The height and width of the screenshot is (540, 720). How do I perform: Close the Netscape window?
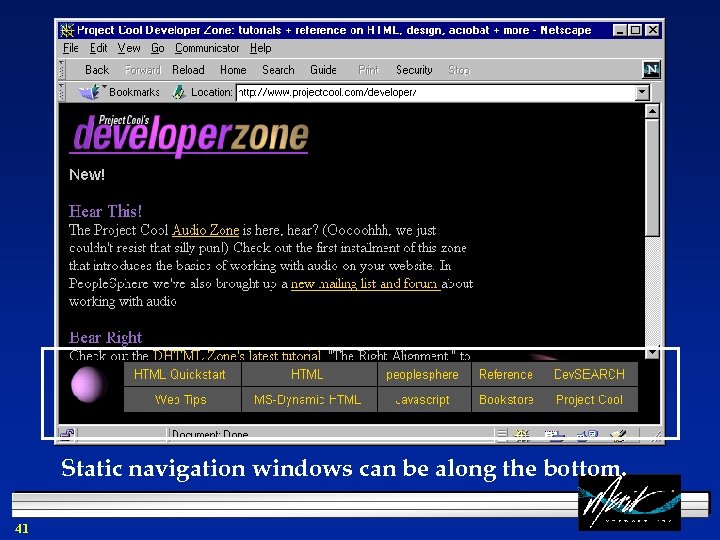click(652, 30)
